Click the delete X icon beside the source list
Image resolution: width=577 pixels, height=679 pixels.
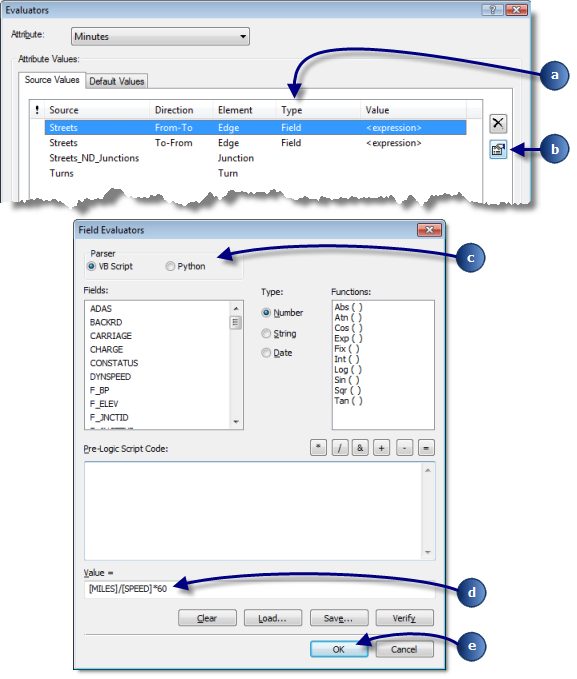(x=498, y=123)
